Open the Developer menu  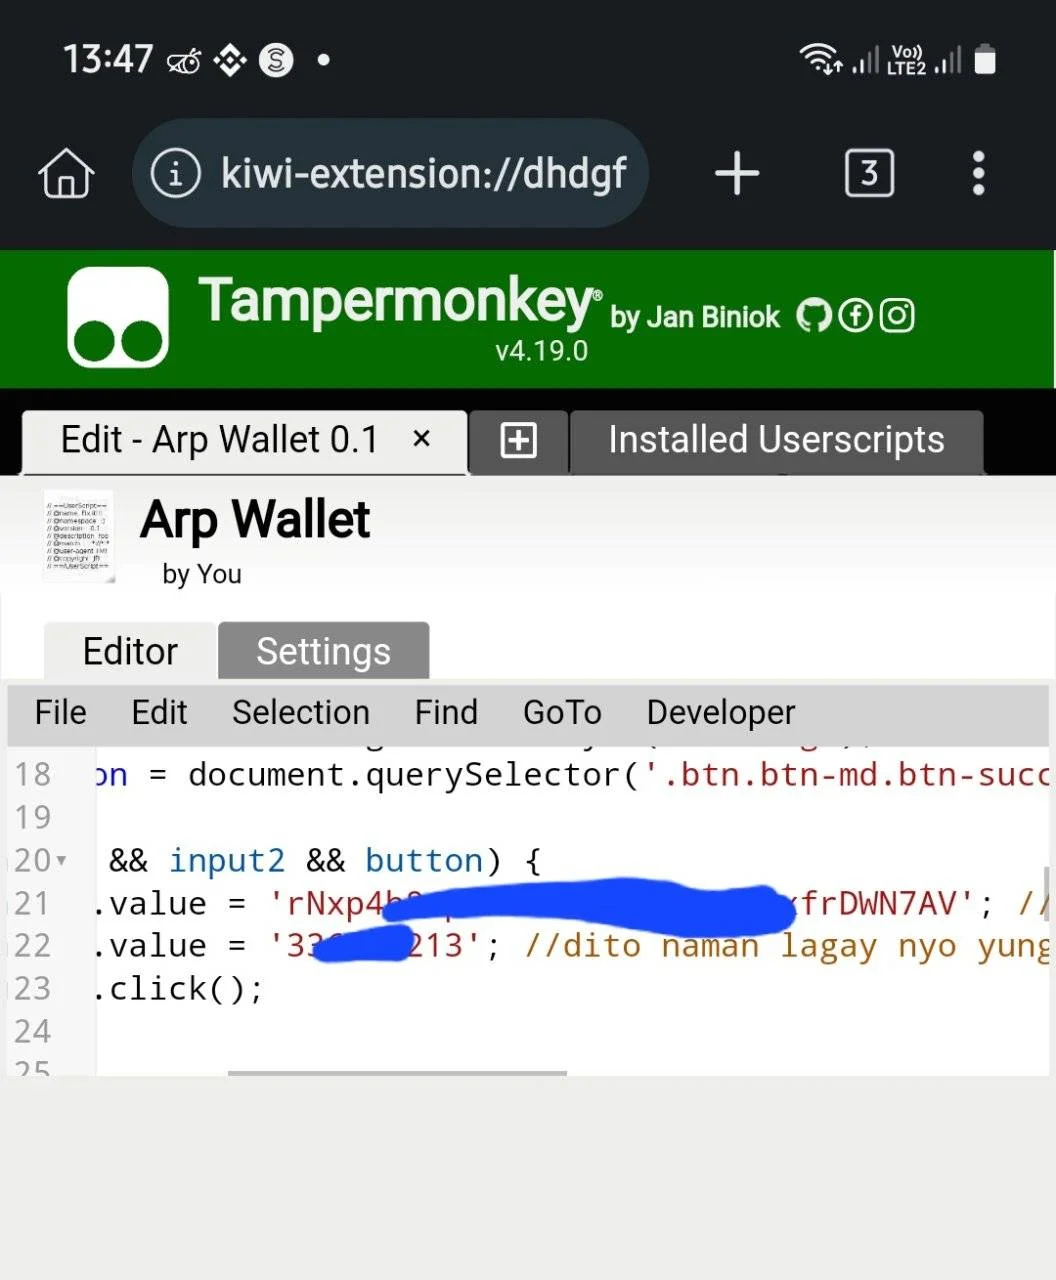click(x=721, y=712)
